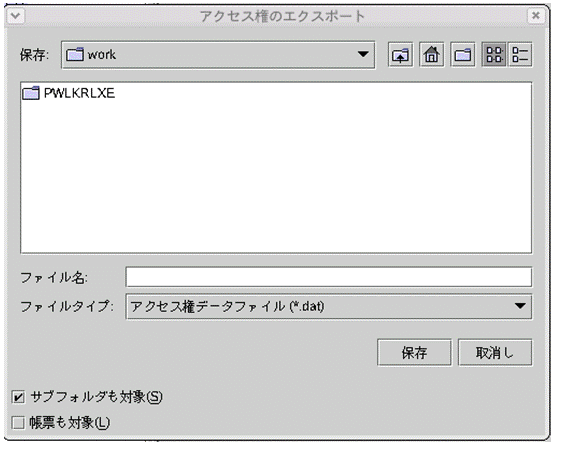Open the window menu button in title bar

point(16,16)
